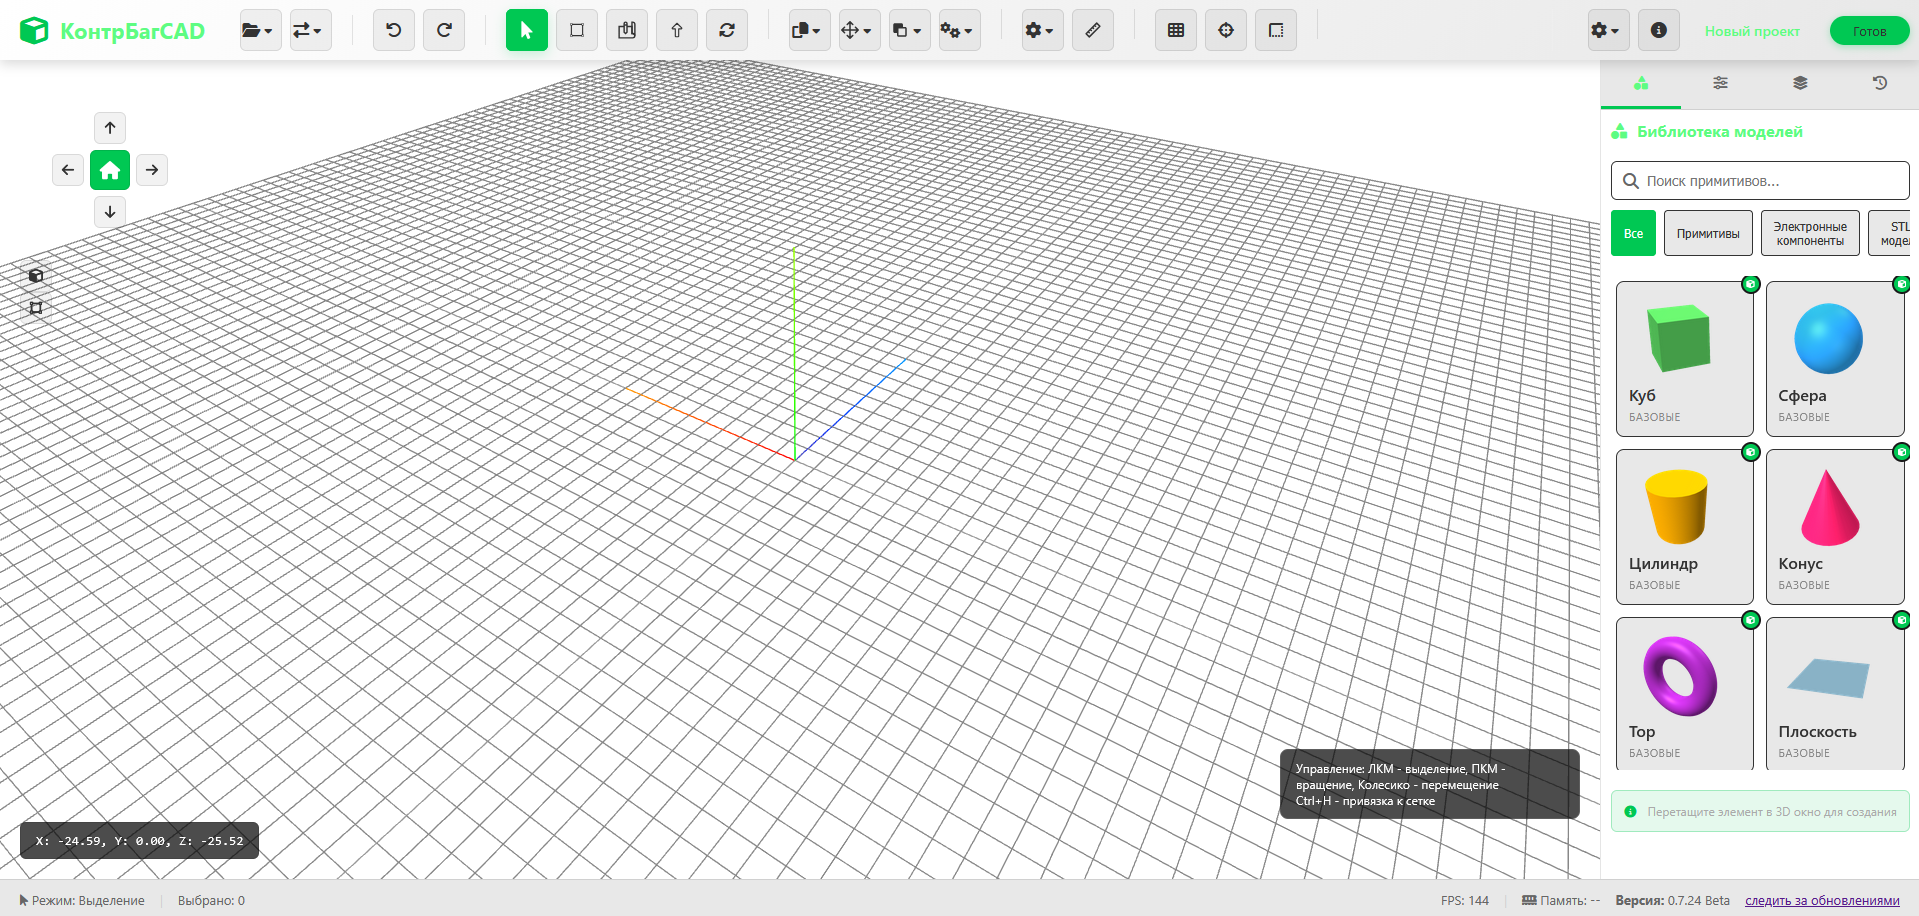
Task: Activate the ruler measurement tool
Action: (1093, 30)
